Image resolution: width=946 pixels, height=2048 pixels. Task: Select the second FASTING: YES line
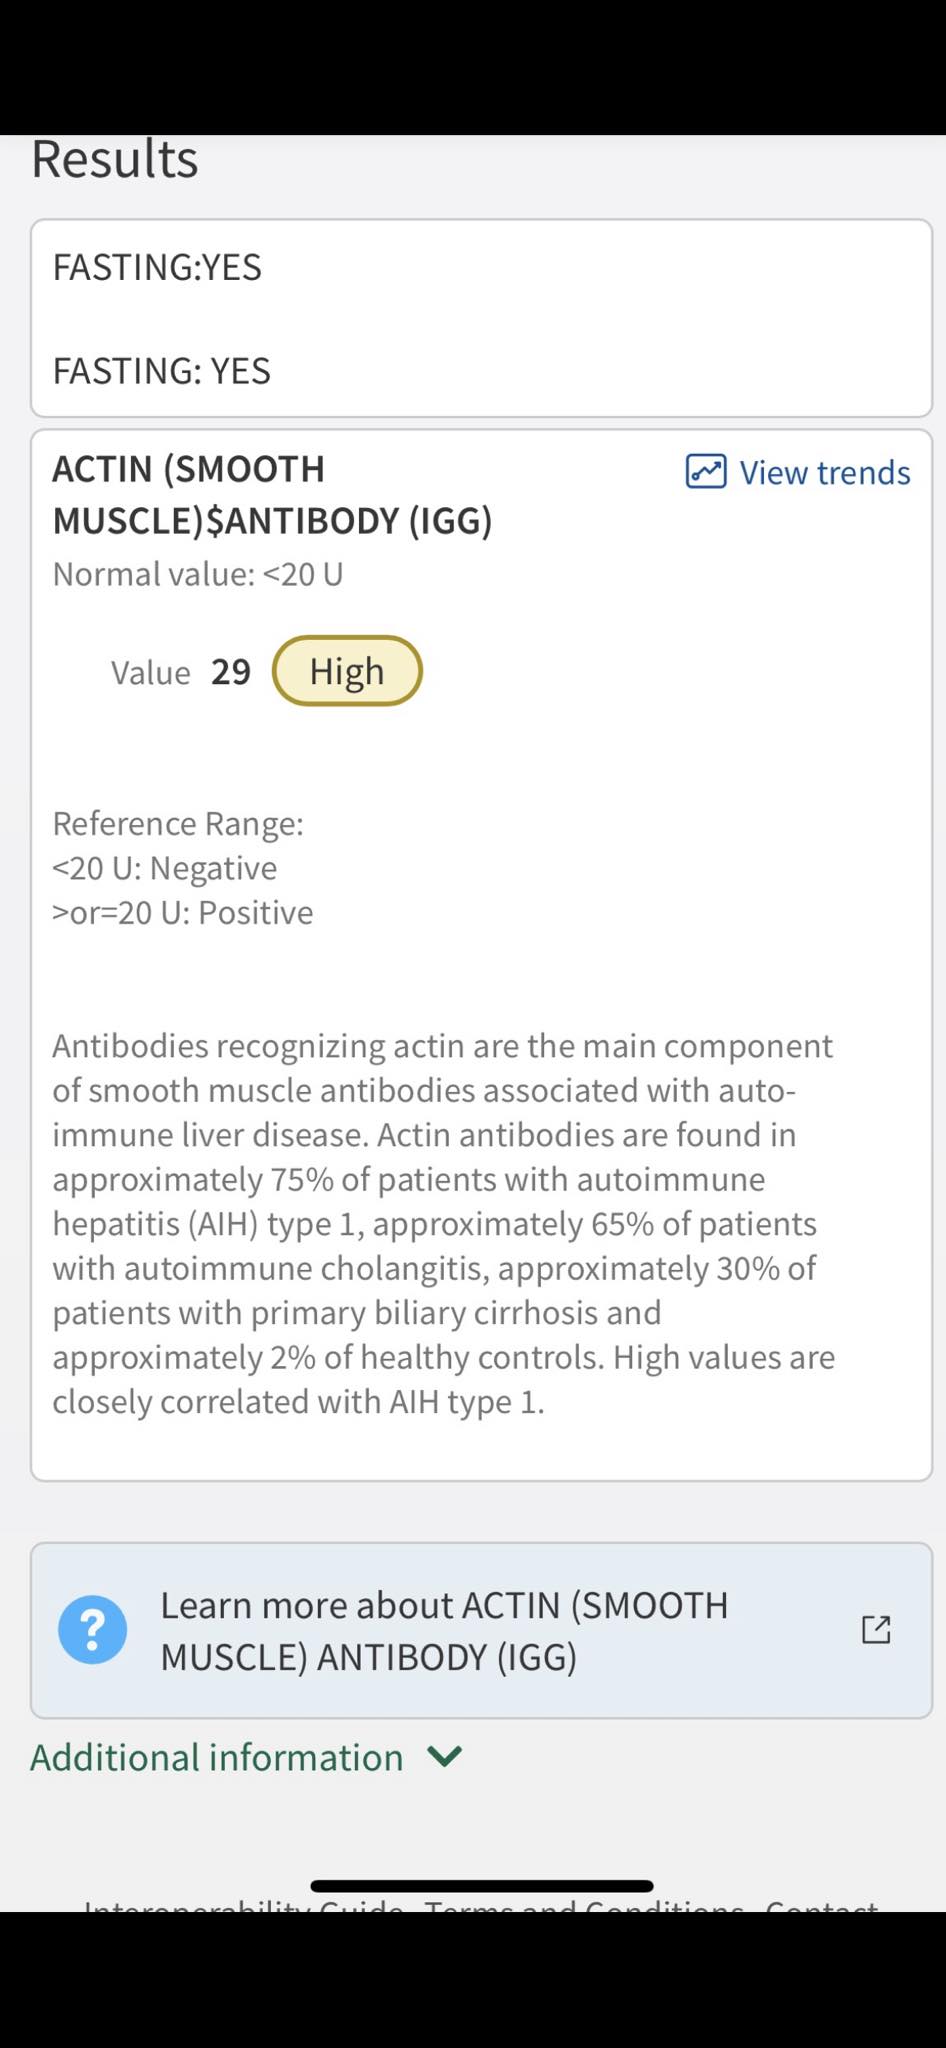[162, 371]
